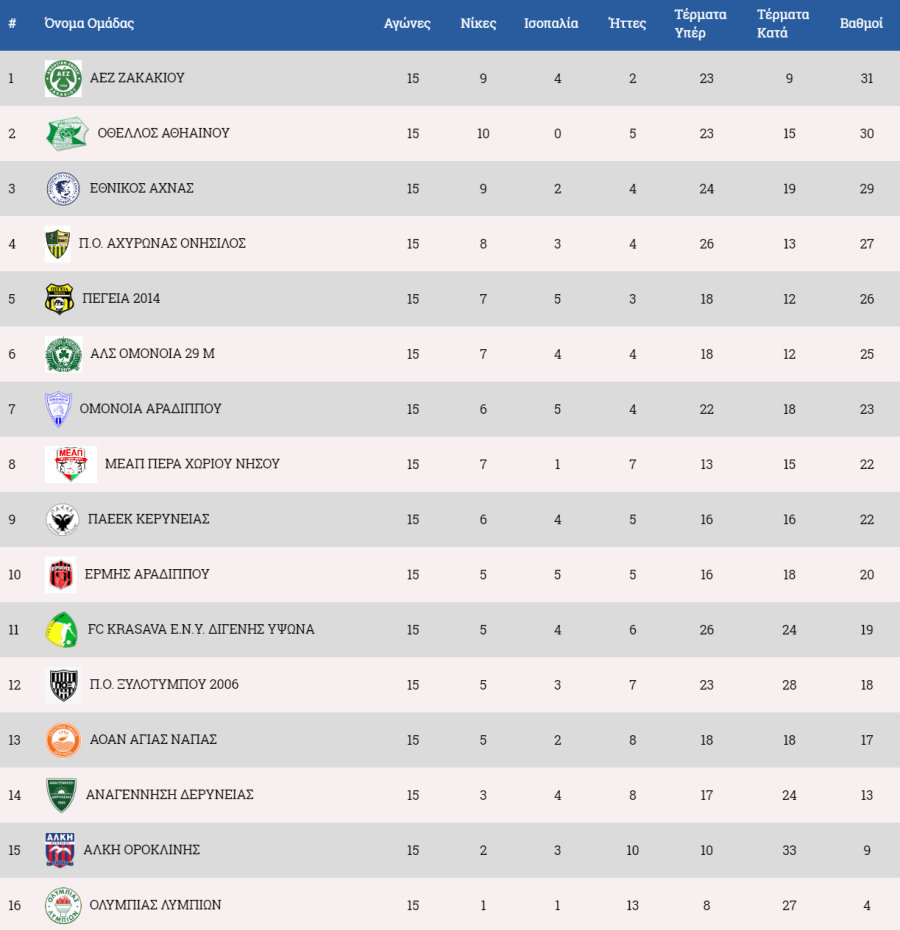Click the ΑΛΚΗ ΟΡΟΚΛΙΝΗΣ blue-red crest

pos(60,850)
